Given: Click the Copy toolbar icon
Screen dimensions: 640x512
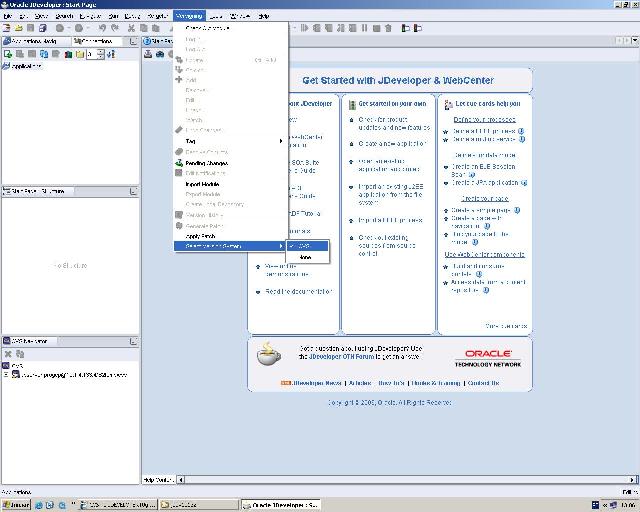Looking at the screenshot, I should click(144, 28).
